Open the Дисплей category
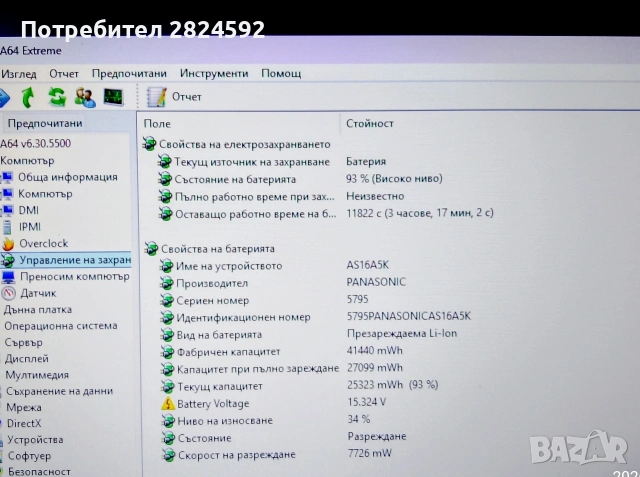 (27, 359)
